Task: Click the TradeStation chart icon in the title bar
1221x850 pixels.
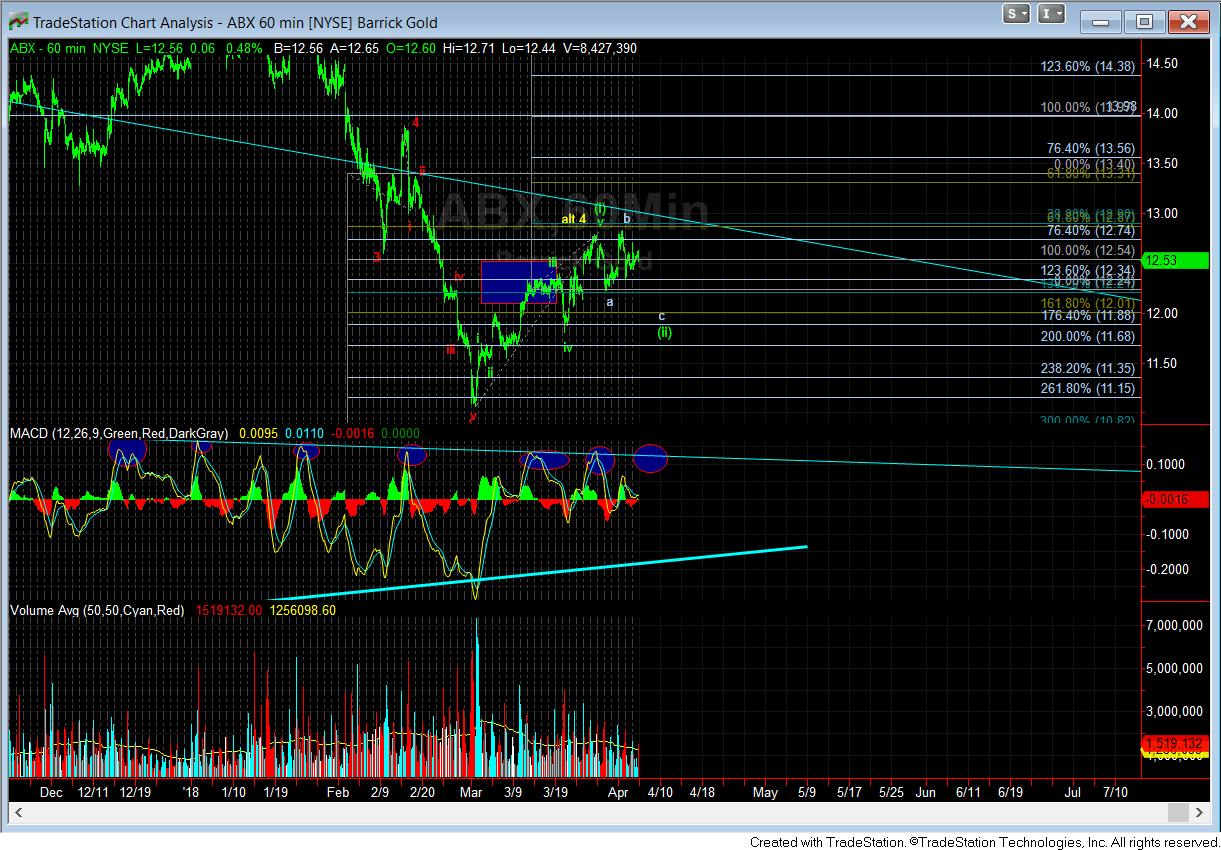Action: pyautogui.click(x=16, y=22)
